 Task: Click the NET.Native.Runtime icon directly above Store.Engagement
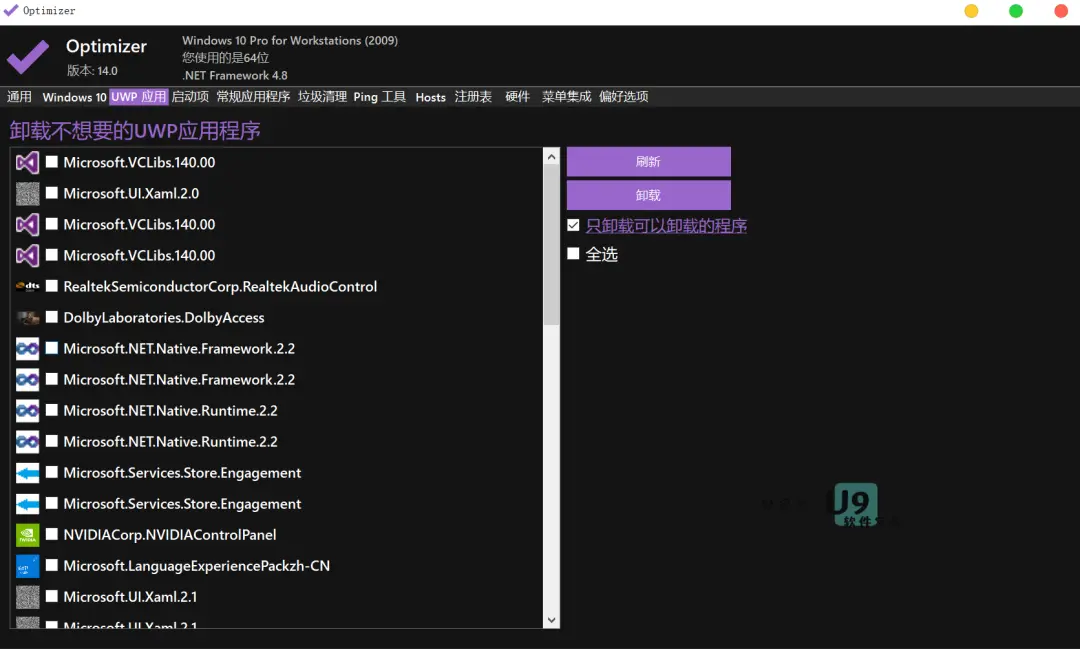tap(28, 442)
